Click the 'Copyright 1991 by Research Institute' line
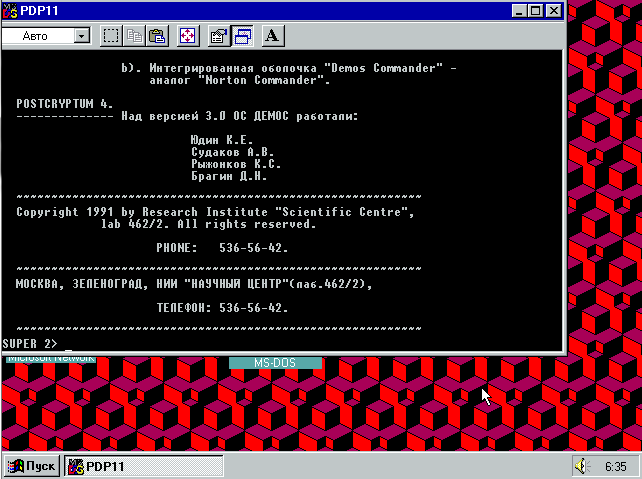 pos(215,212)
